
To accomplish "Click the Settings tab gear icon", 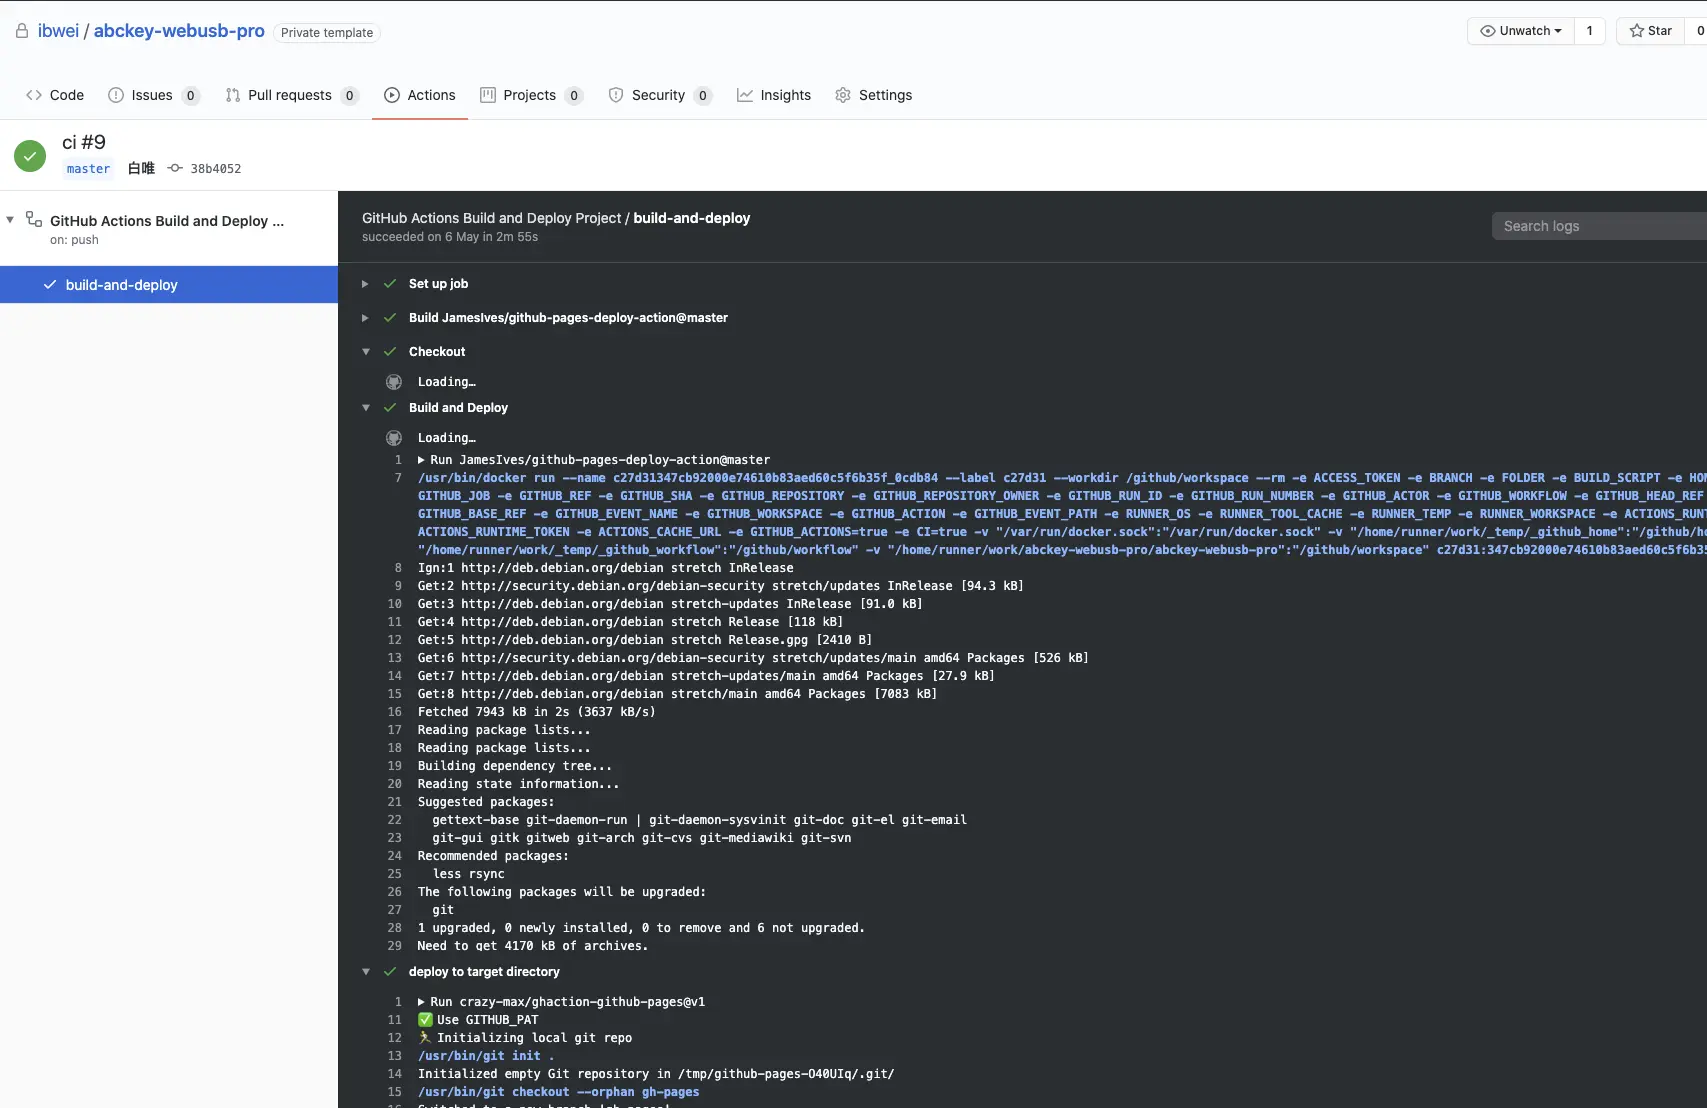I will (x=843, y=95).
